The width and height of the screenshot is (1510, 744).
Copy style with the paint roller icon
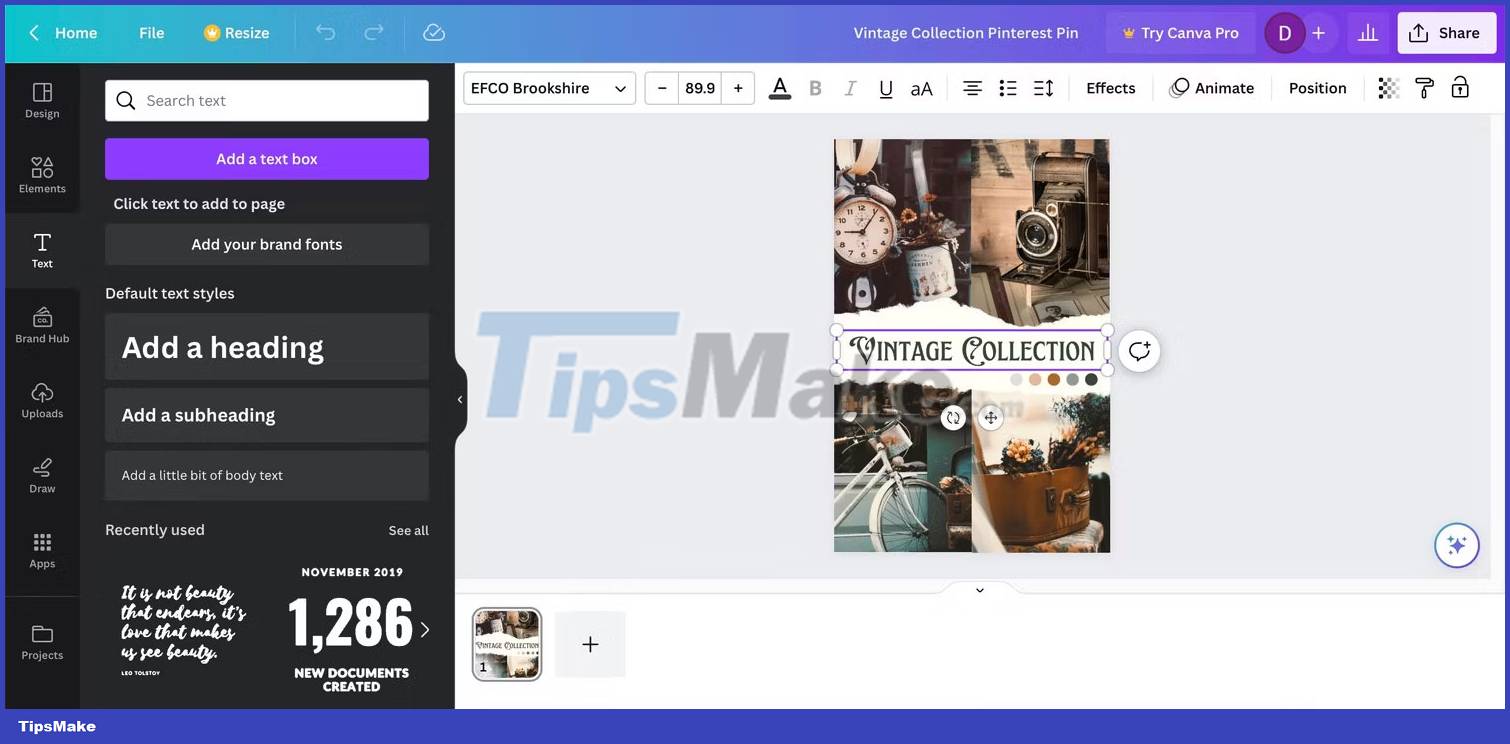pyautogui.click(x=1423, y=87)
